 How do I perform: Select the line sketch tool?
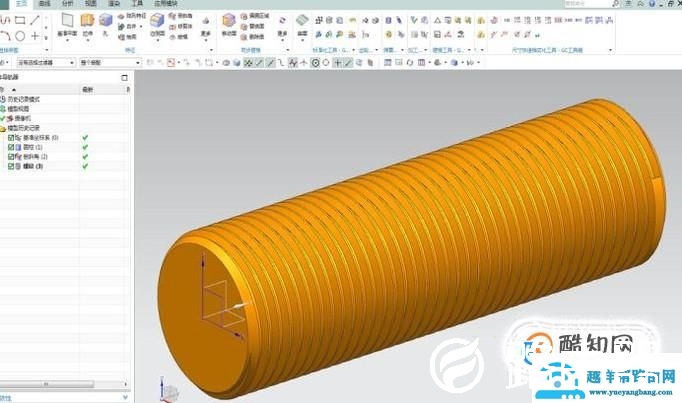(x=36, y=19)
